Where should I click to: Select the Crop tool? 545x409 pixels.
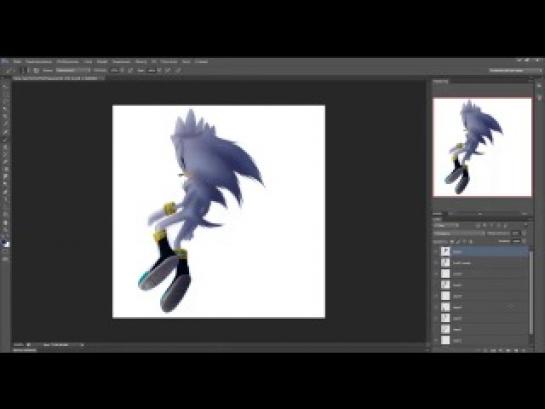coord(5,116)
